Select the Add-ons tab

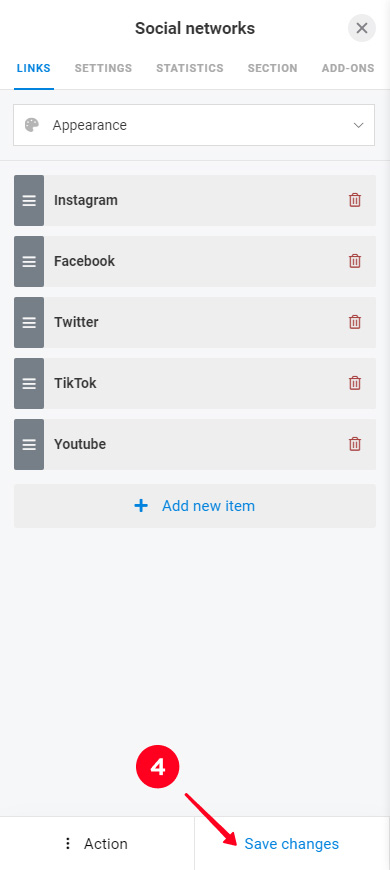click(348, 68)
